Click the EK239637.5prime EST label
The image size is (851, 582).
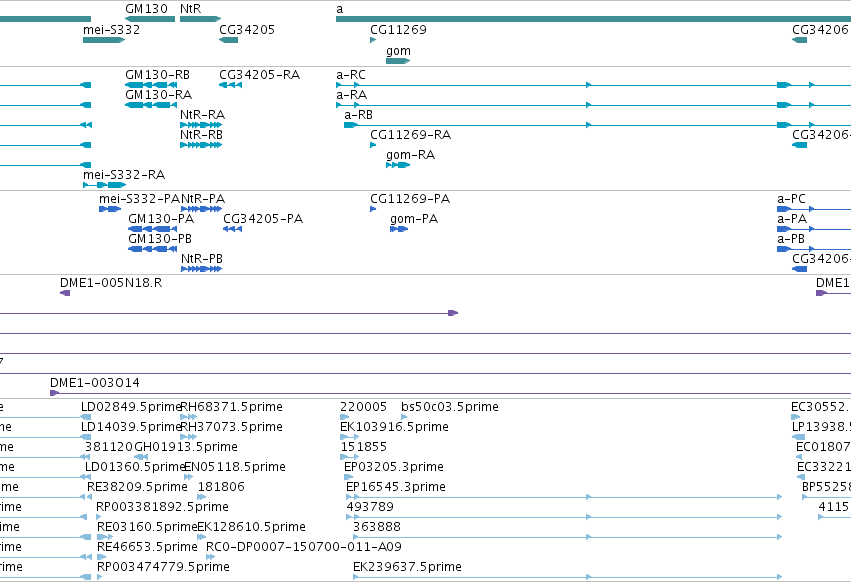tap(408, 567)
